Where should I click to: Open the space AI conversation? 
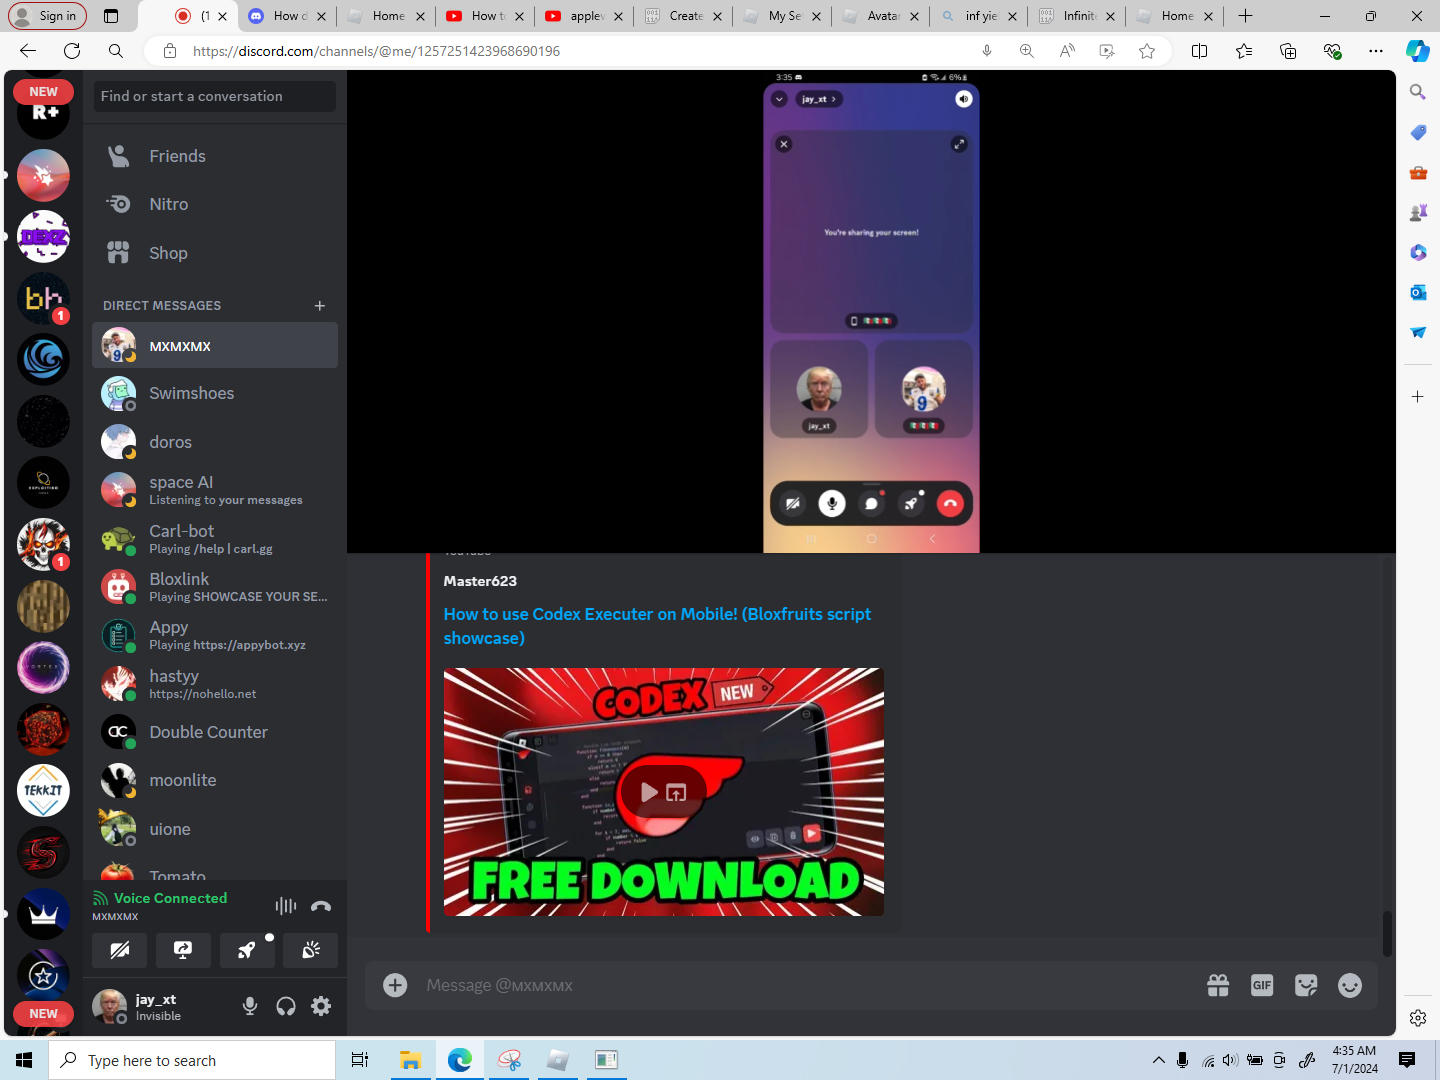pyautogui.click(x=215, y=490)
